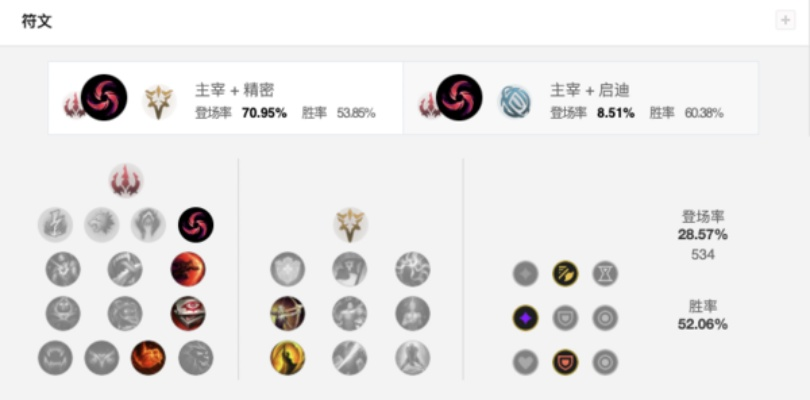The width and height of the screenshot is (810, 400).
Task: Click the Legend: Alacrity rune with bow
Action: [288, 314]
